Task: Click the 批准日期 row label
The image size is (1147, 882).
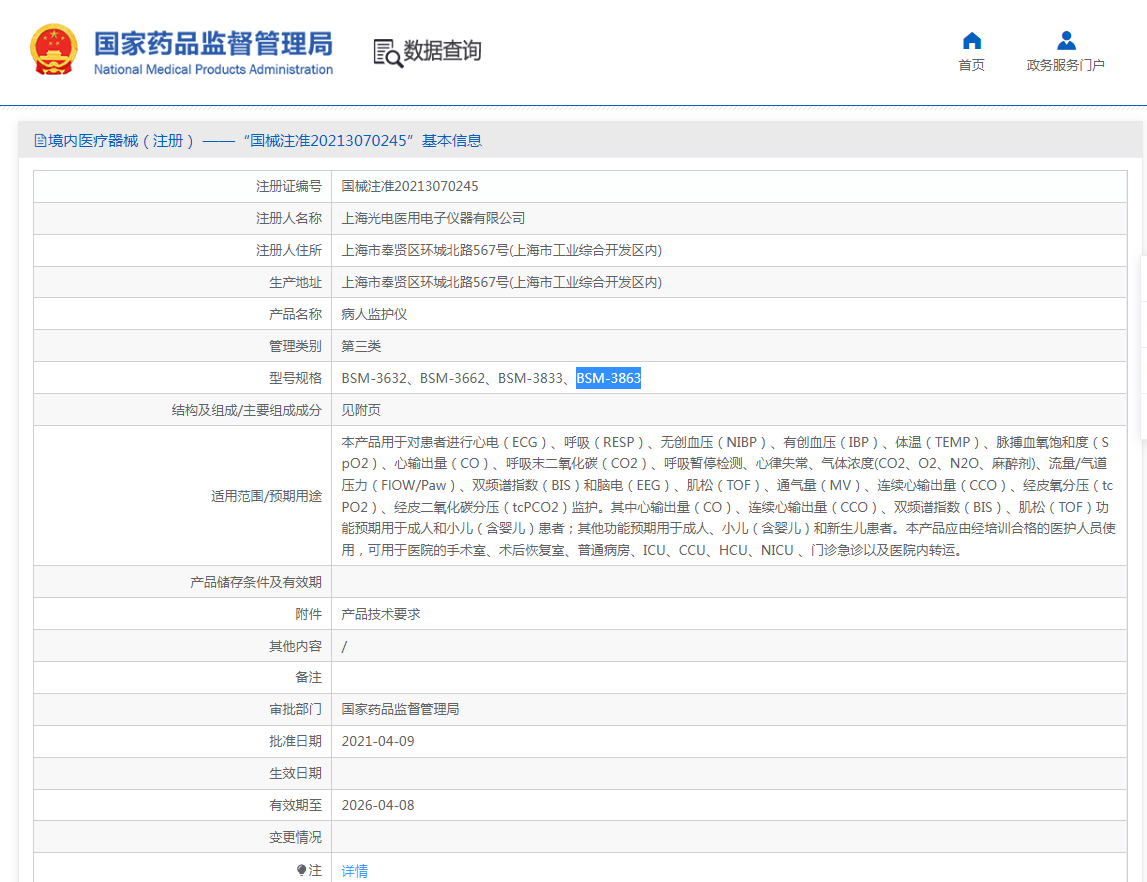Action: pos(296,742)
